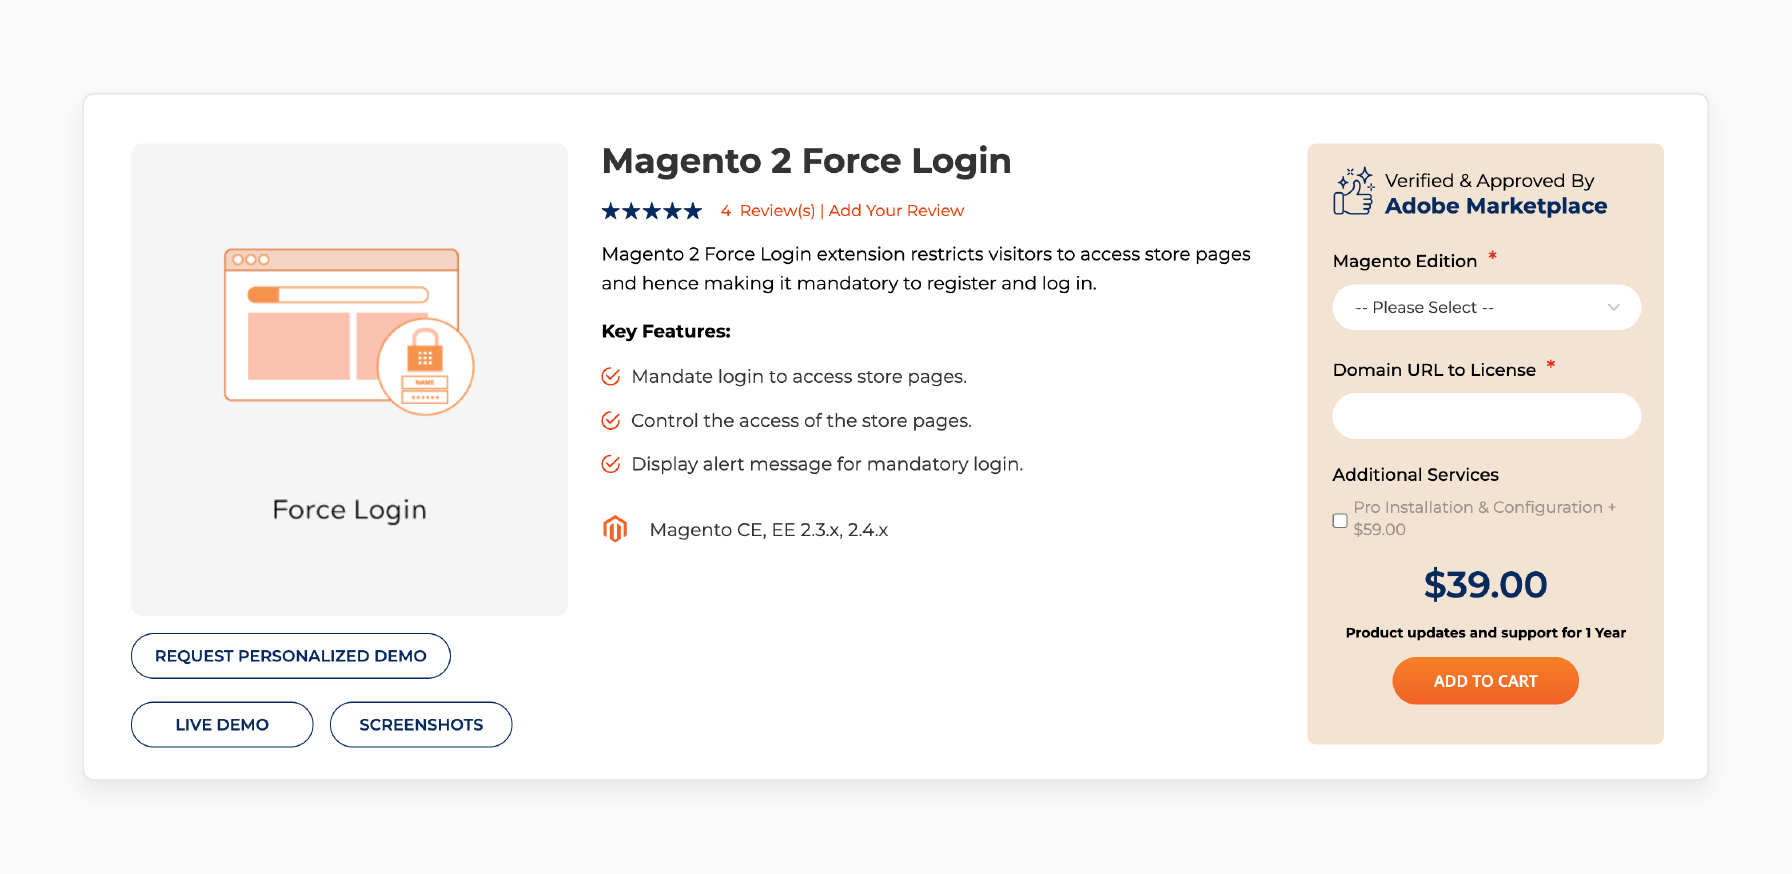Click the Adobe Marketplace text
The width and height of the screenshot is (1792, 874).
(1496, 206)
